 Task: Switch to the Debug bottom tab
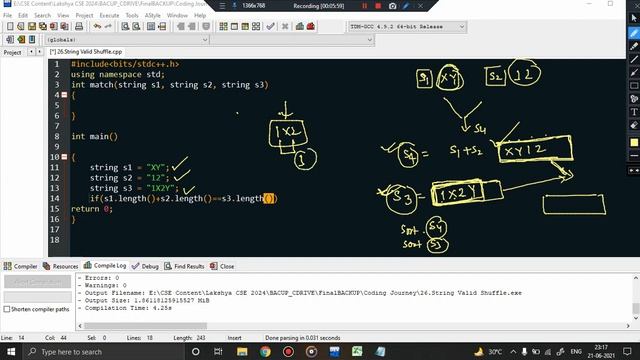point(145,266)
